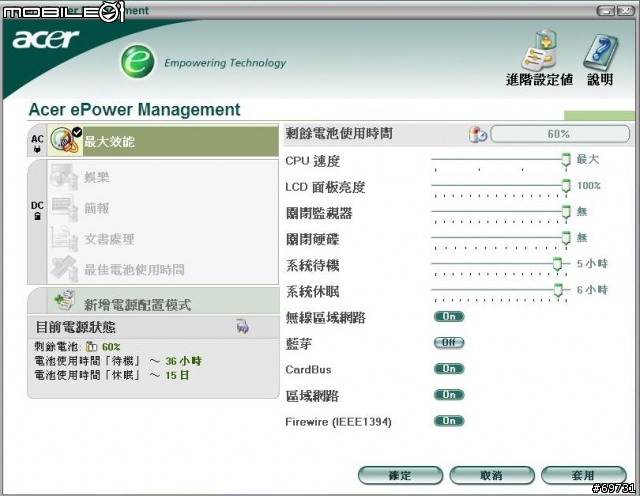Minimize the ePower Management window

click(606, 11)
